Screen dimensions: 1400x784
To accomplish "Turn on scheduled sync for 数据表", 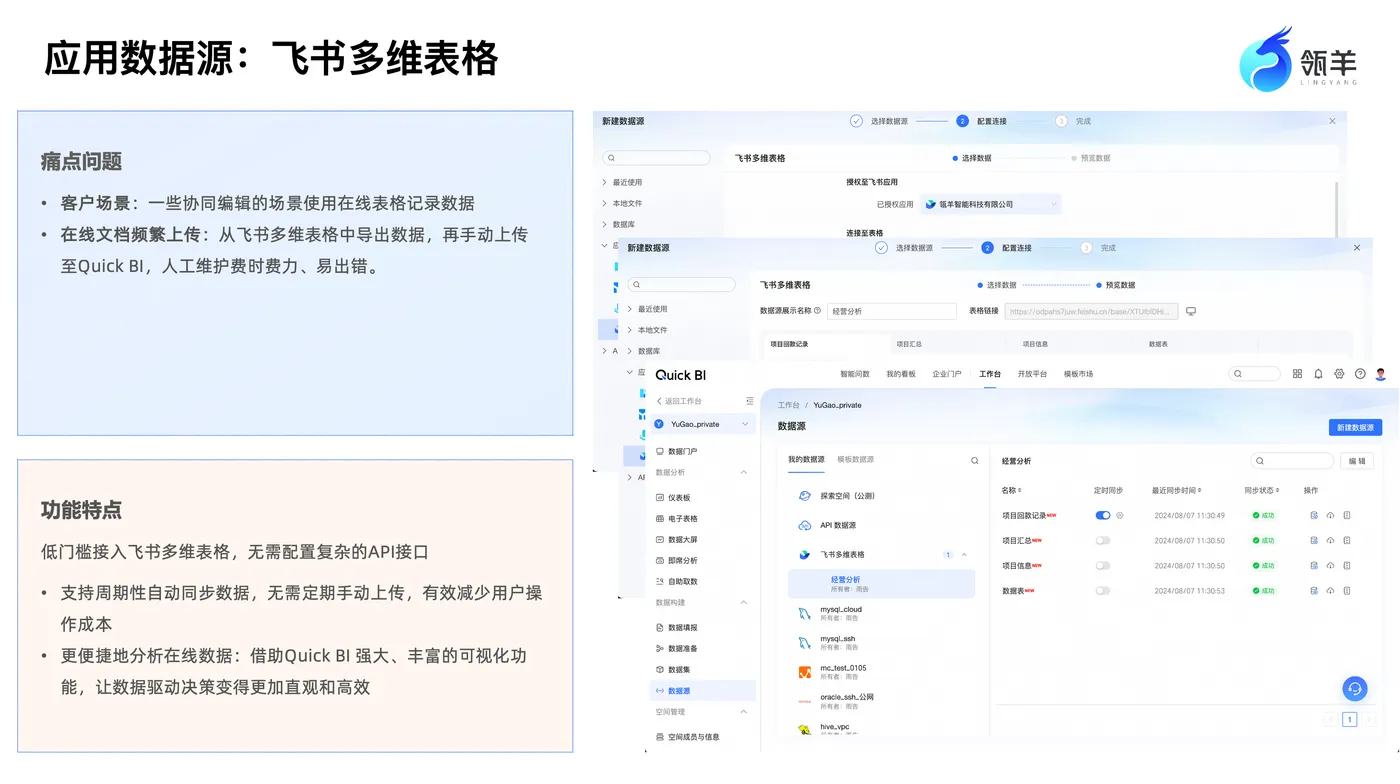I will coord(1103,591).
